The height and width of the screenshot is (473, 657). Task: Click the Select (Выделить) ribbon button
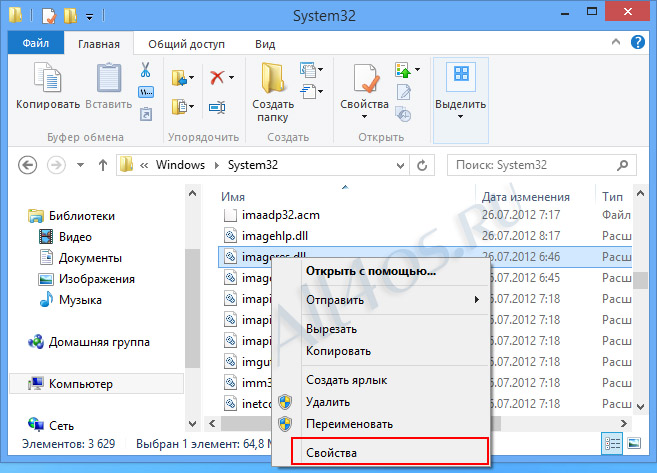pos(460,101)
